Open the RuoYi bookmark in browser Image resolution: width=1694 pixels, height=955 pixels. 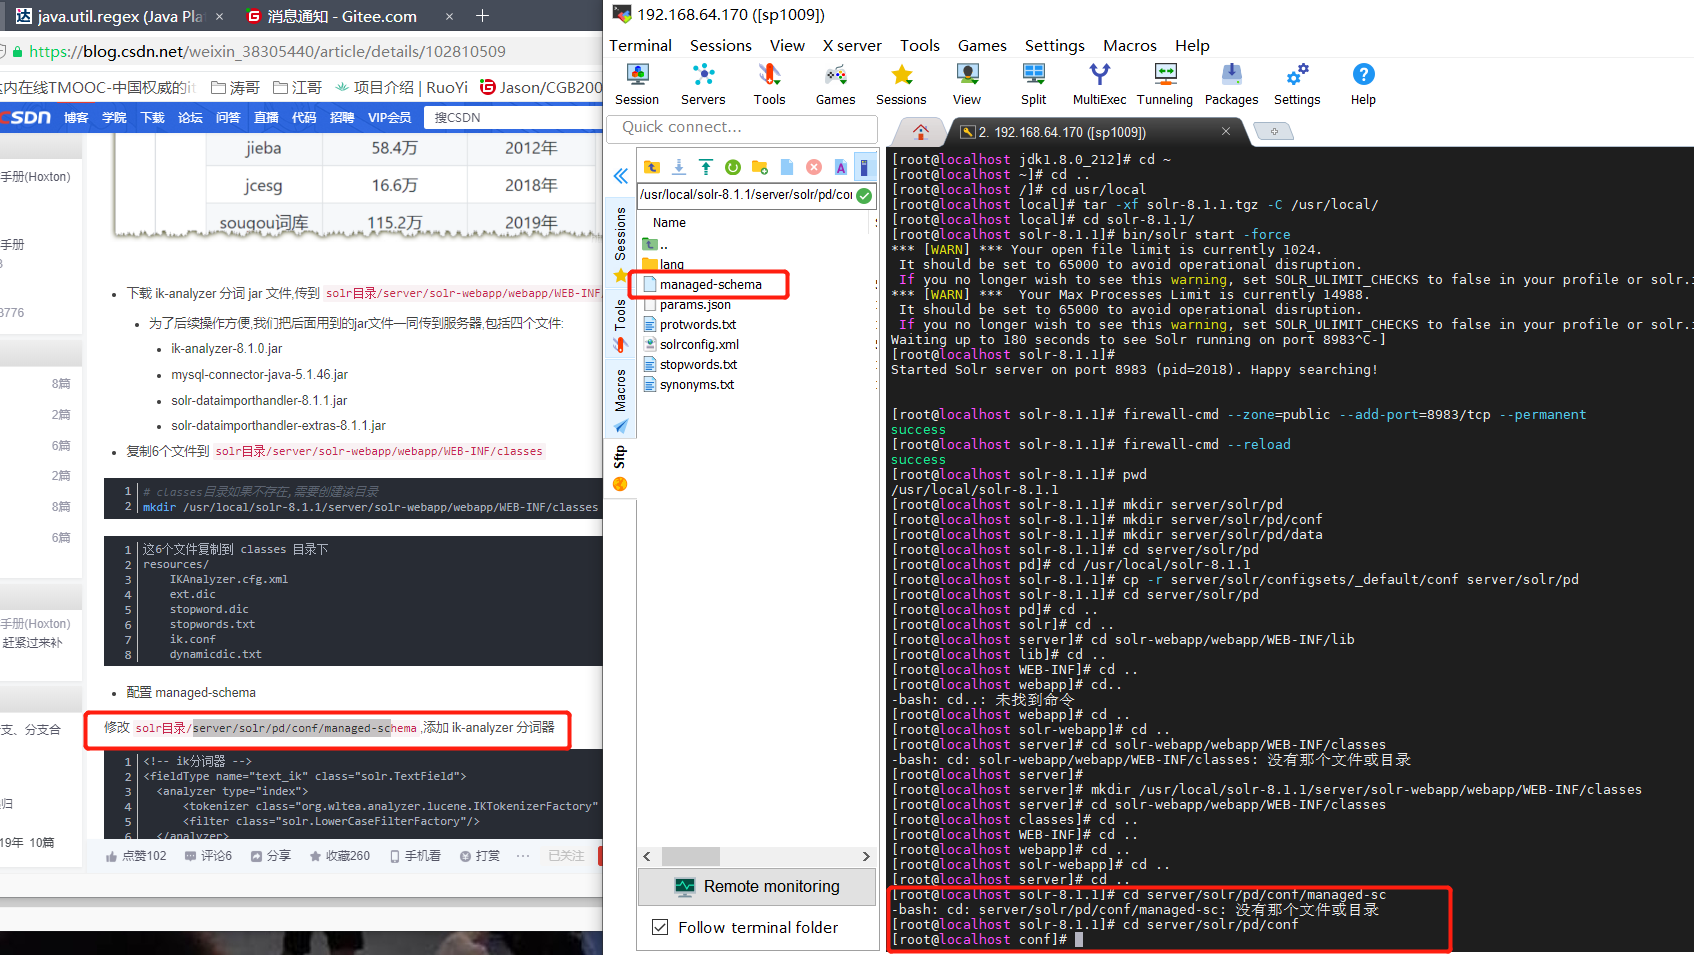tap(402, 88)
